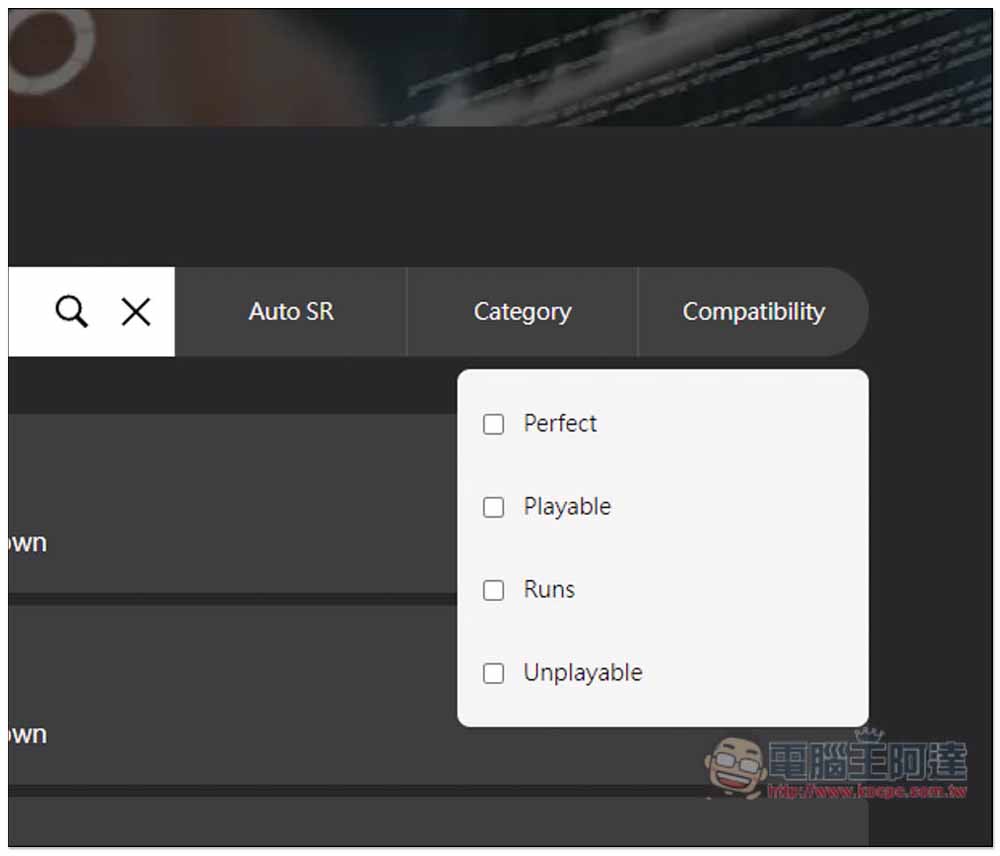Toggle the Unplayable checkbox
This screenshot has height=856, width=1000.
tap(493, 673)
